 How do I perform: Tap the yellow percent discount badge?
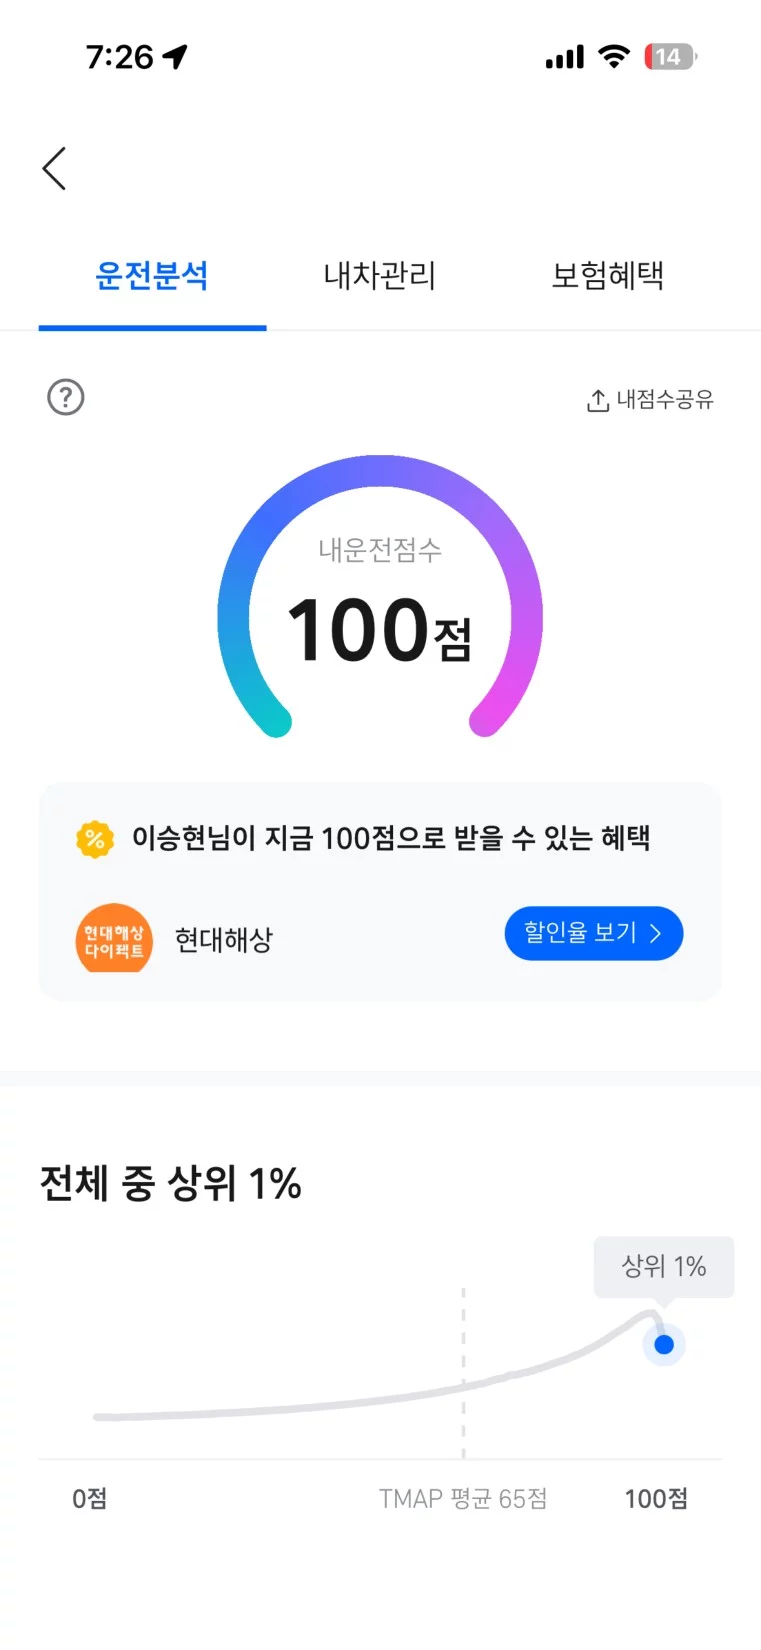tap(95, 839)
